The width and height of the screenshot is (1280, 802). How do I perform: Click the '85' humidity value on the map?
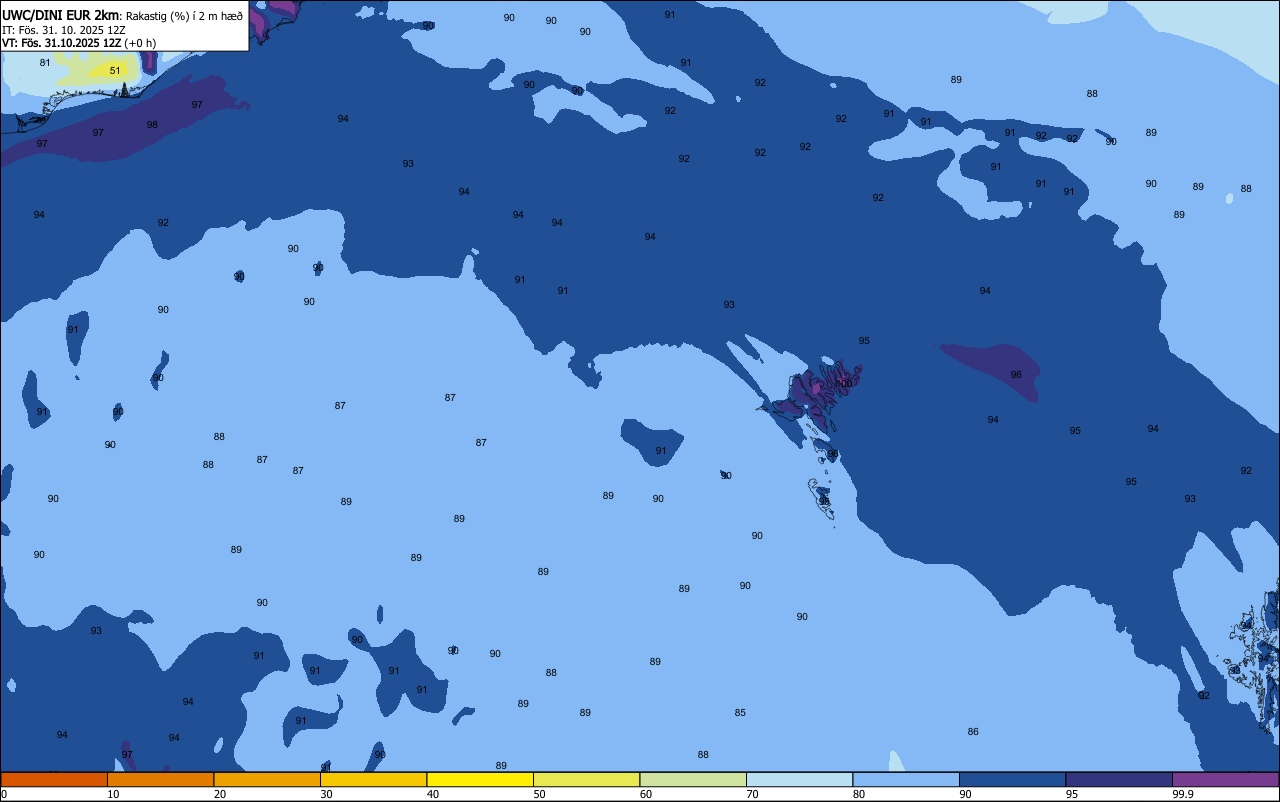click(740, 713)
